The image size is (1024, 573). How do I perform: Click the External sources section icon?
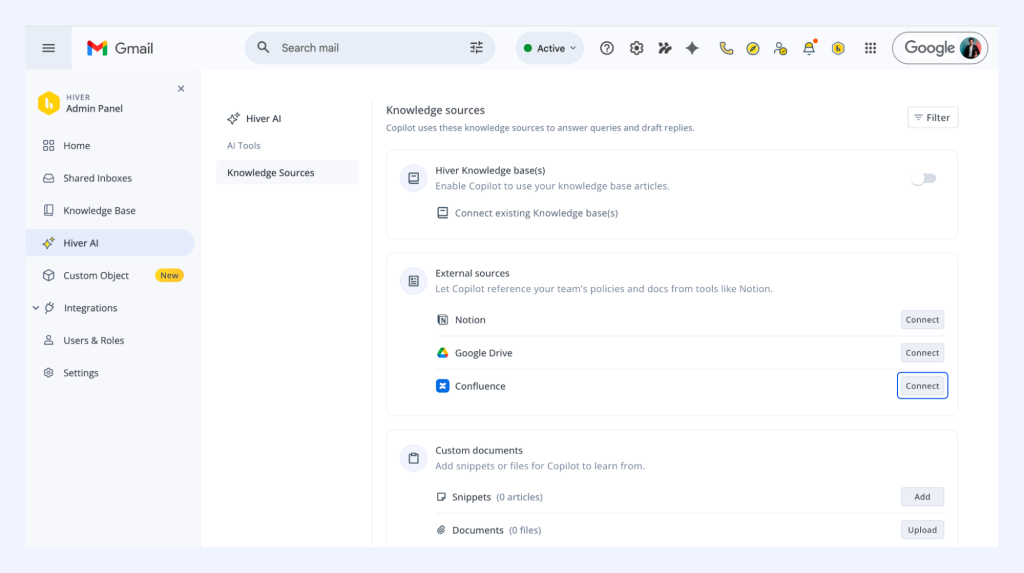click(x=413, y=281)
